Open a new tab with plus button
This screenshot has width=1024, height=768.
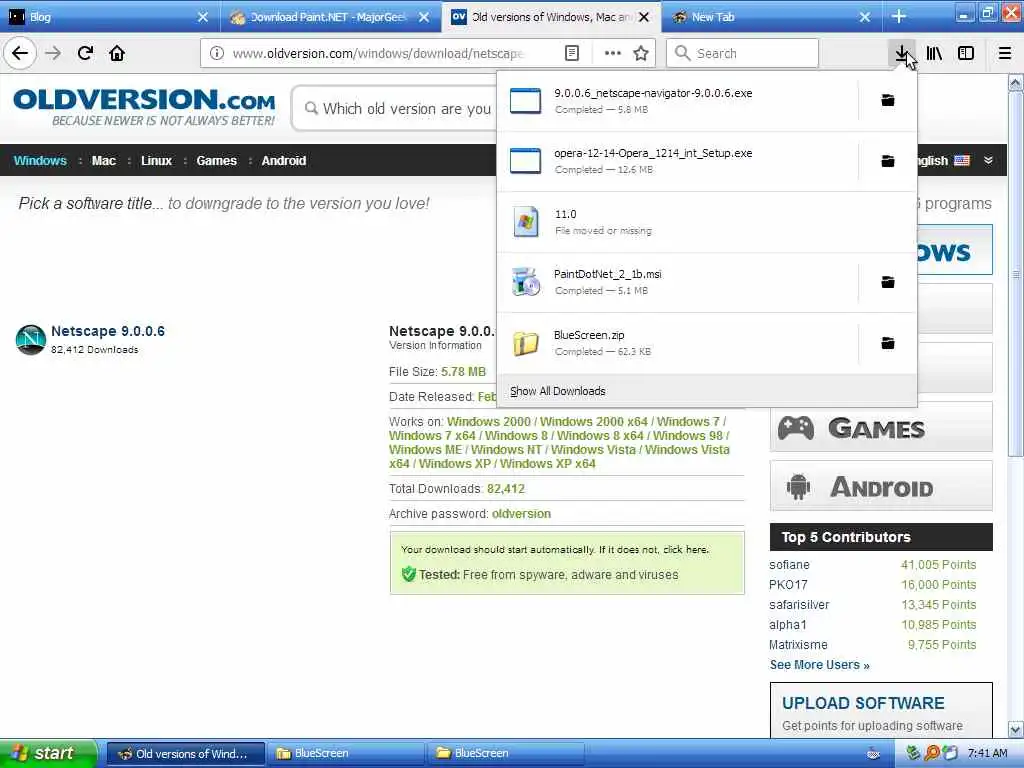coord(899,16)
